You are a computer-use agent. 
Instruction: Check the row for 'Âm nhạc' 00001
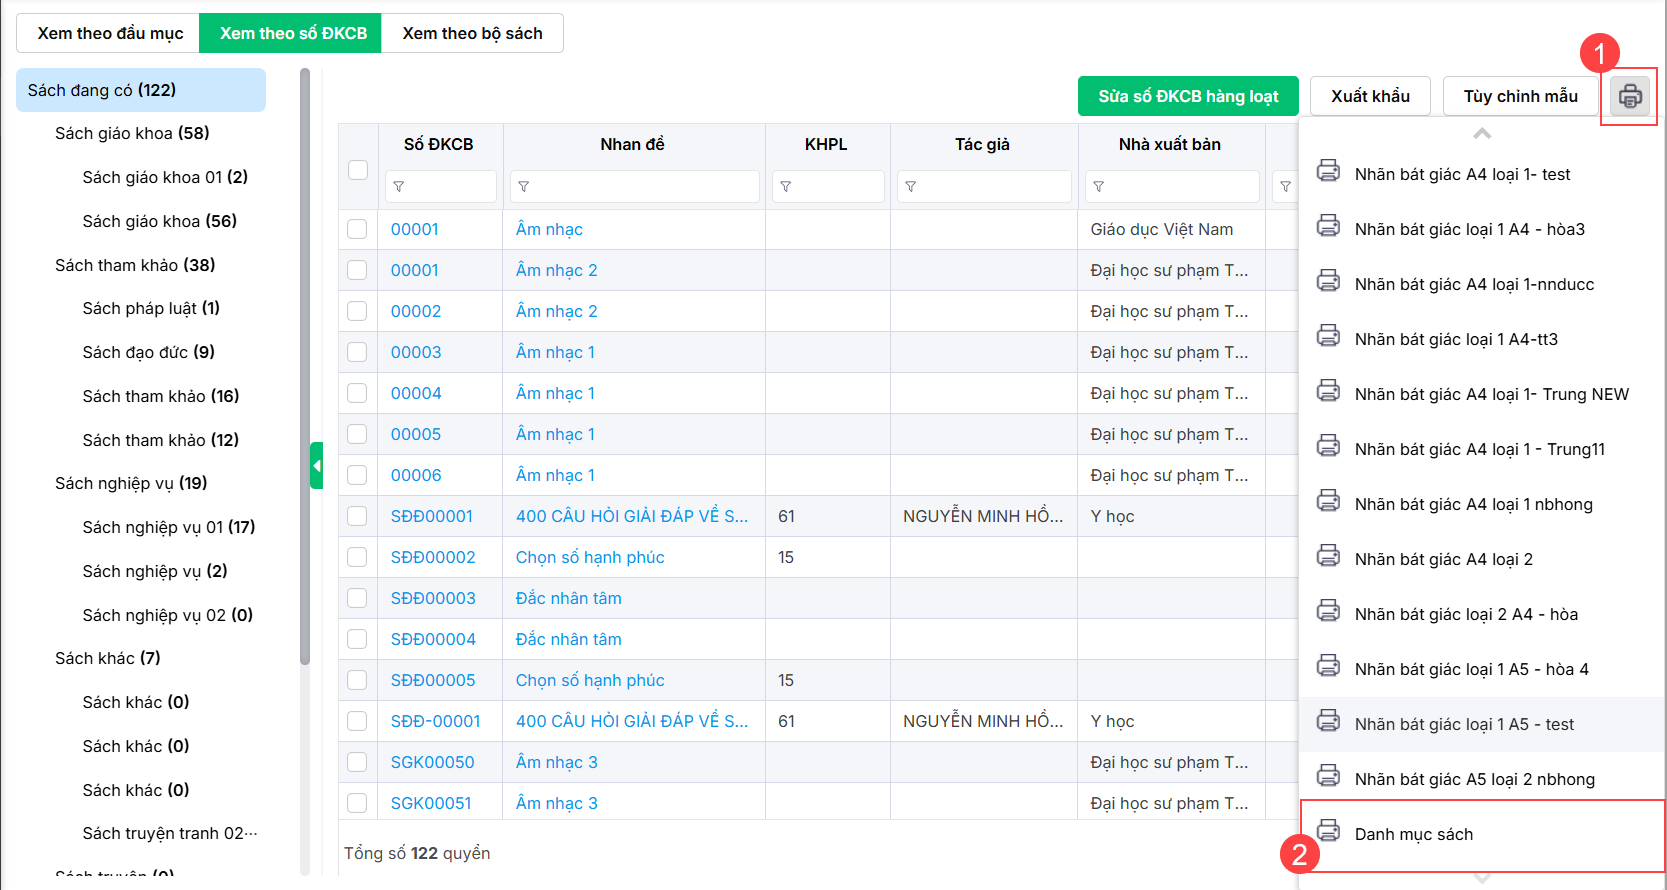click(357, 229)
